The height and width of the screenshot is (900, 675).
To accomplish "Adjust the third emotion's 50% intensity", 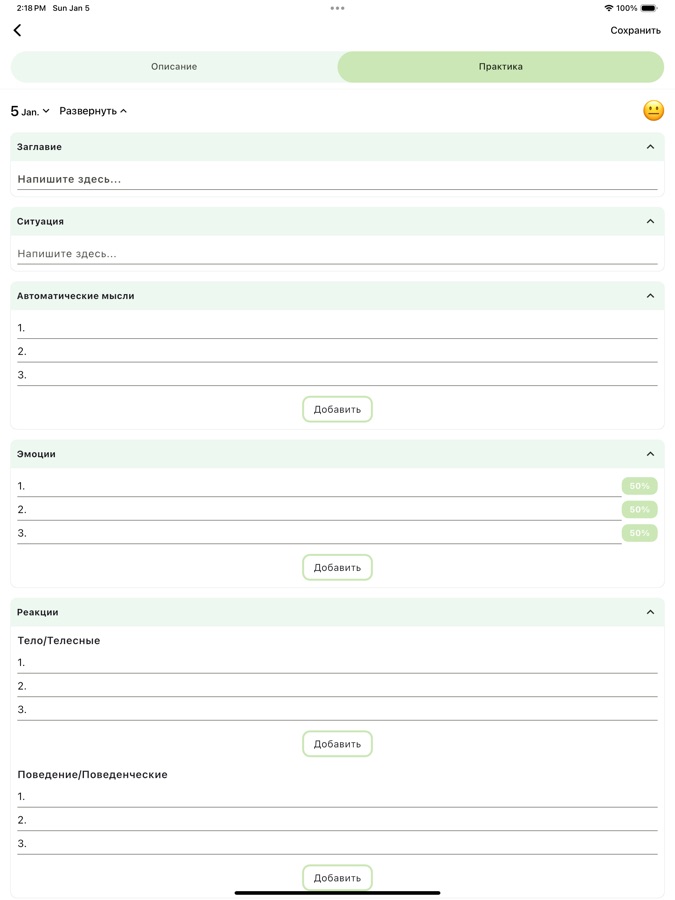I will point(639,533).
